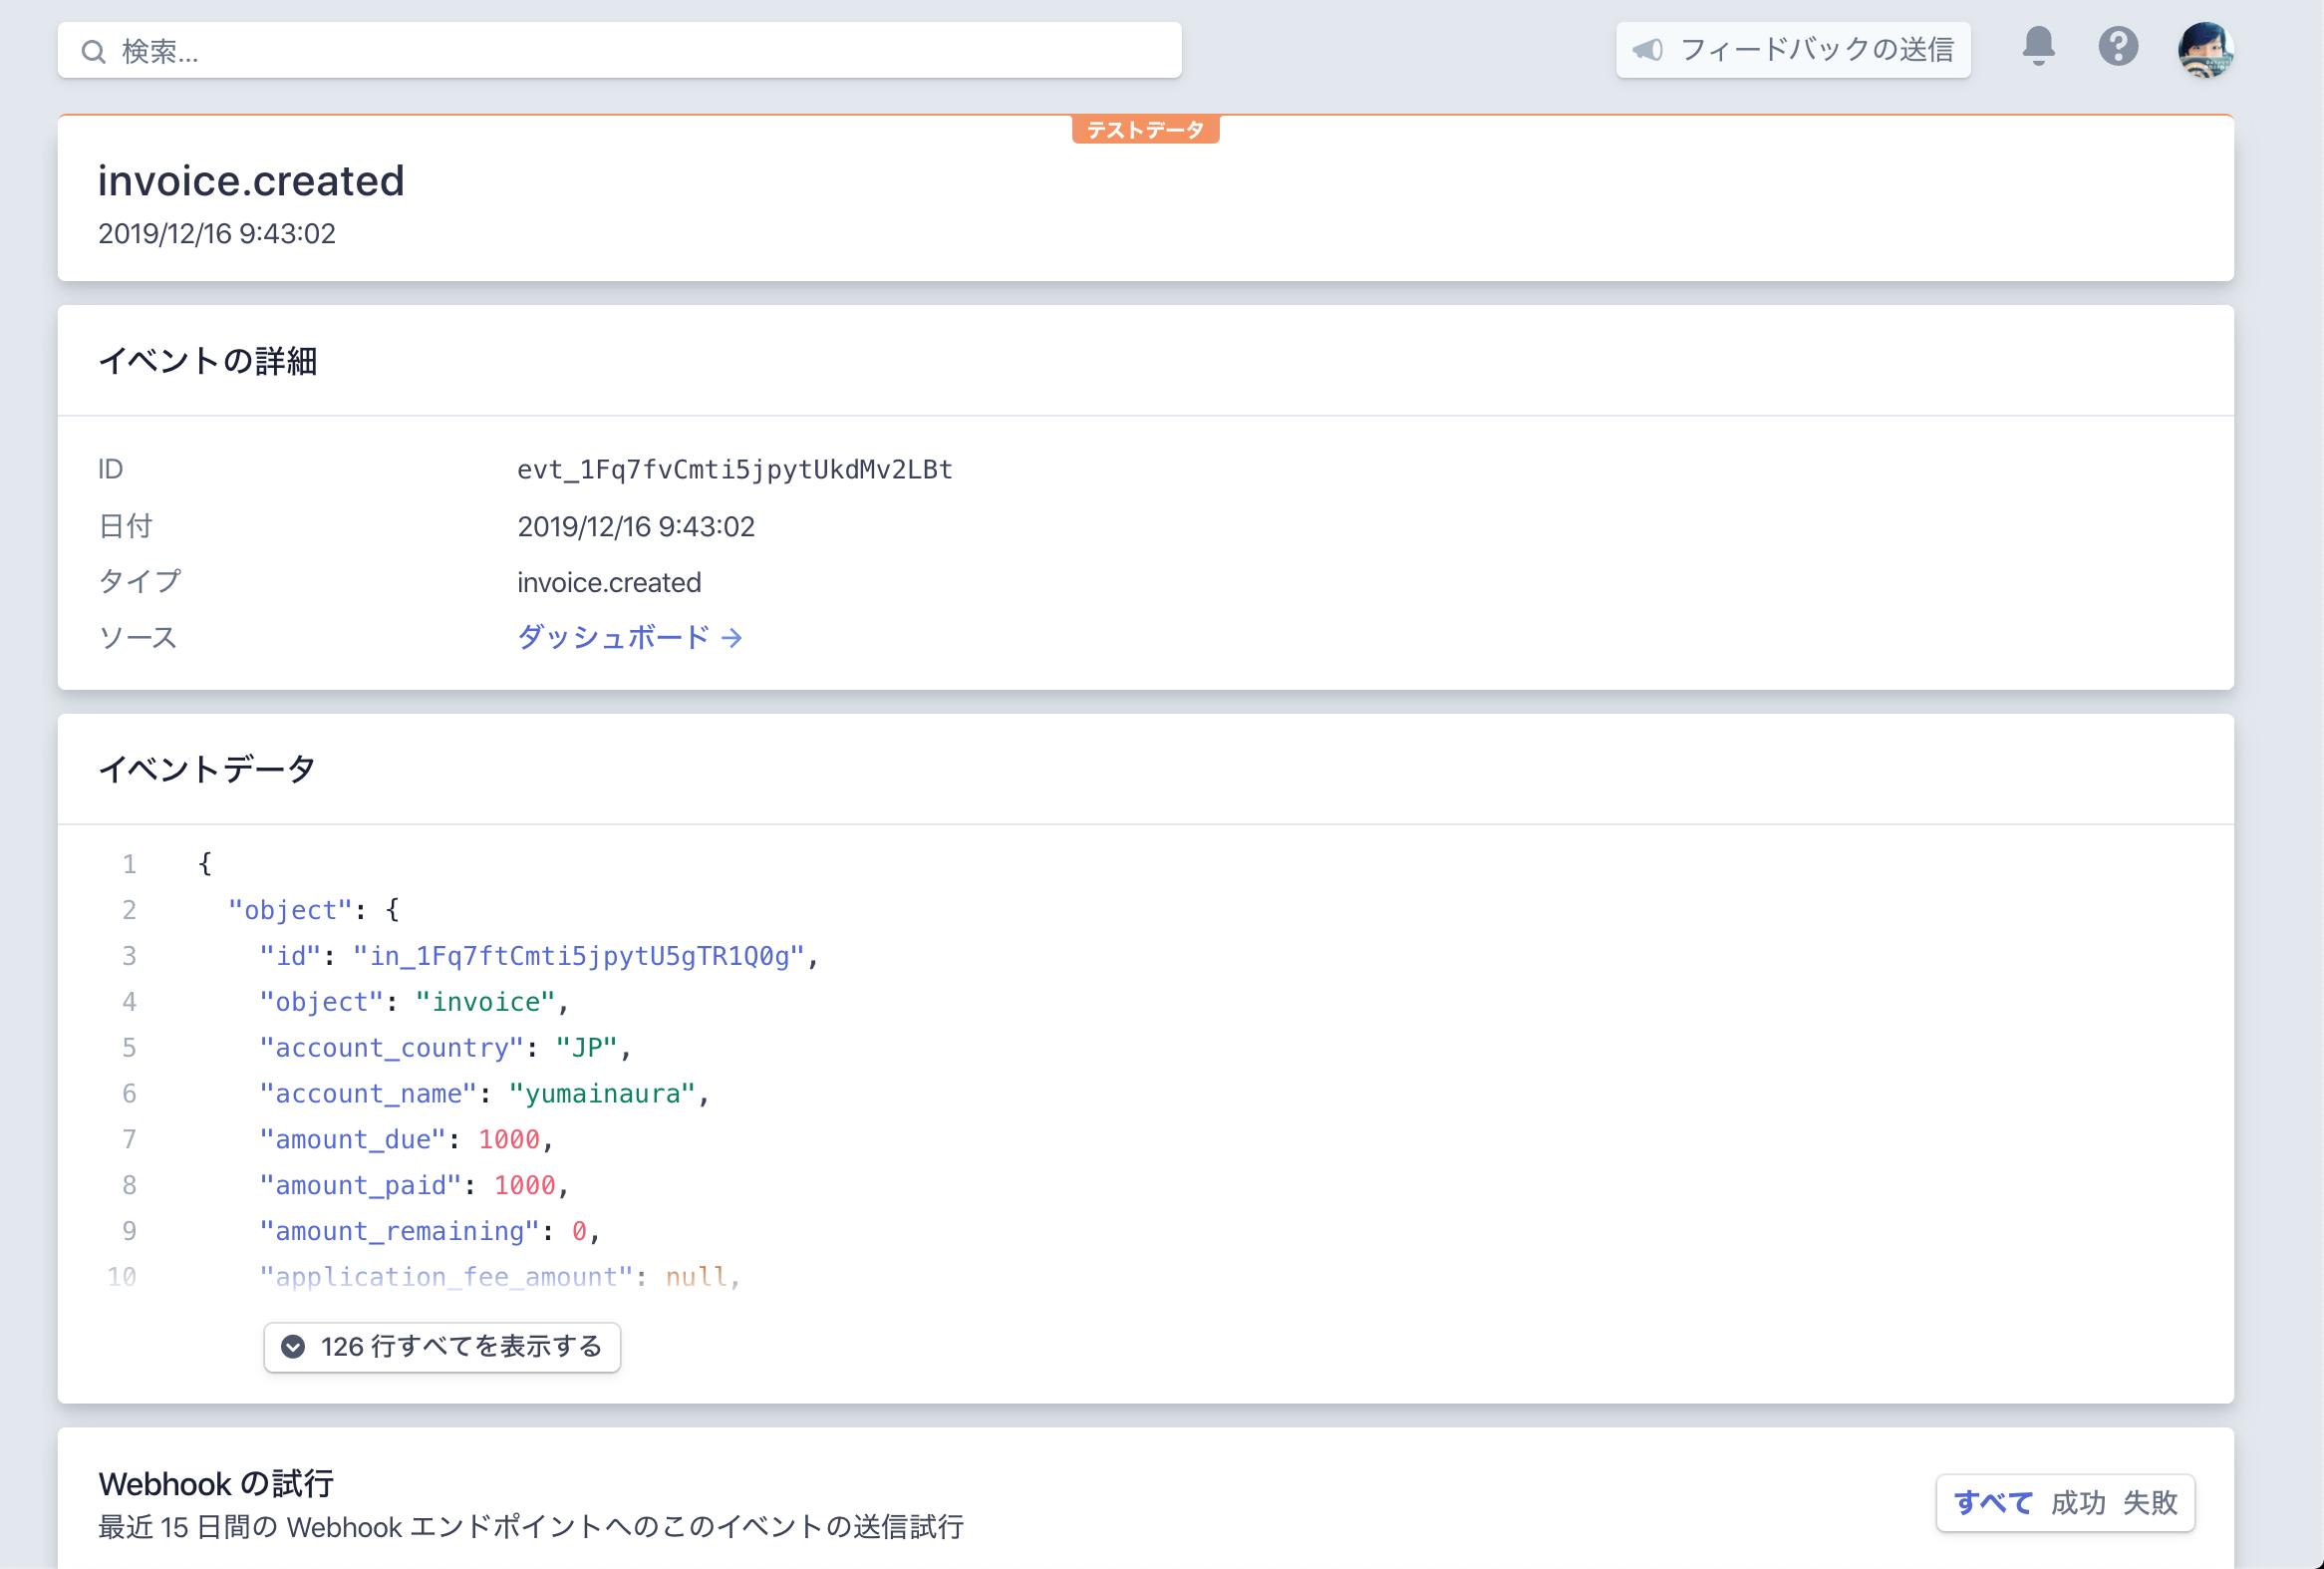This screenshot has width=2324, height=1569.
Task: Click the amount_due value 1000
Action: [x=508, y=1139]
